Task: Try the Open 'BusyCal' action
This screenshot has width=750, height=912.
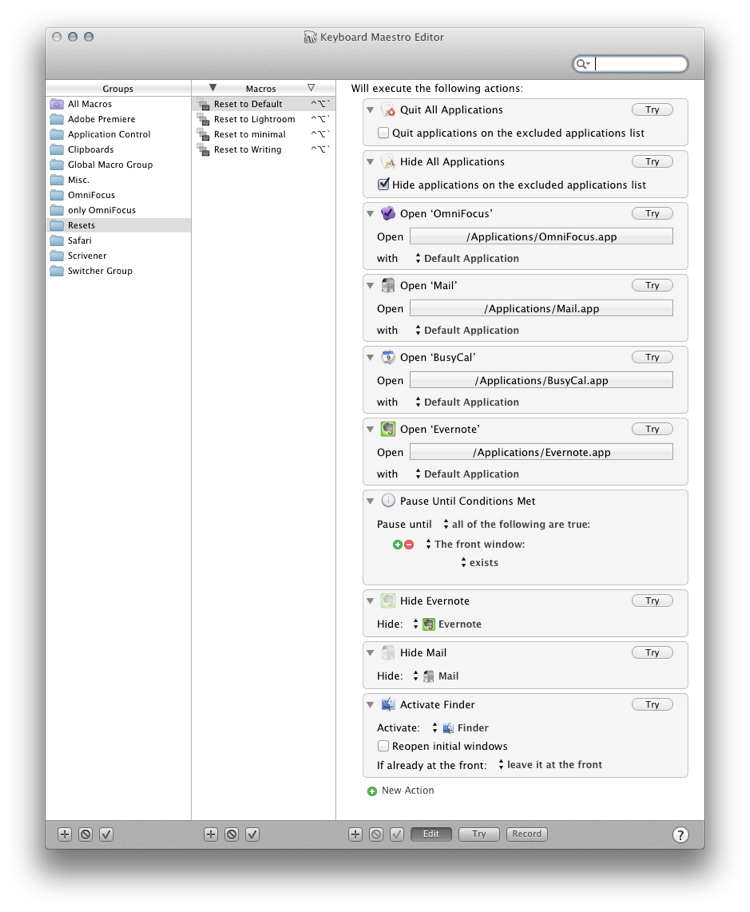Action: (x=652, y=357)
